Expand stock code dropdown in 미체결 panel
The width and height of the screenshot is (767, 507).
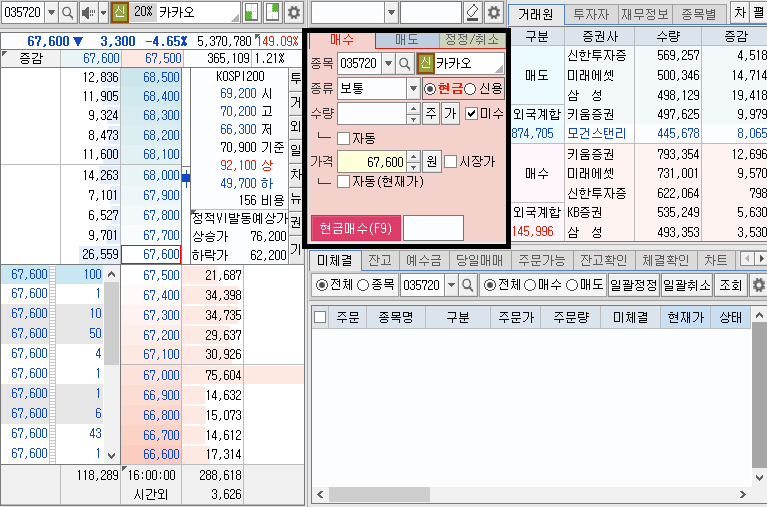(x=451, y=285)
